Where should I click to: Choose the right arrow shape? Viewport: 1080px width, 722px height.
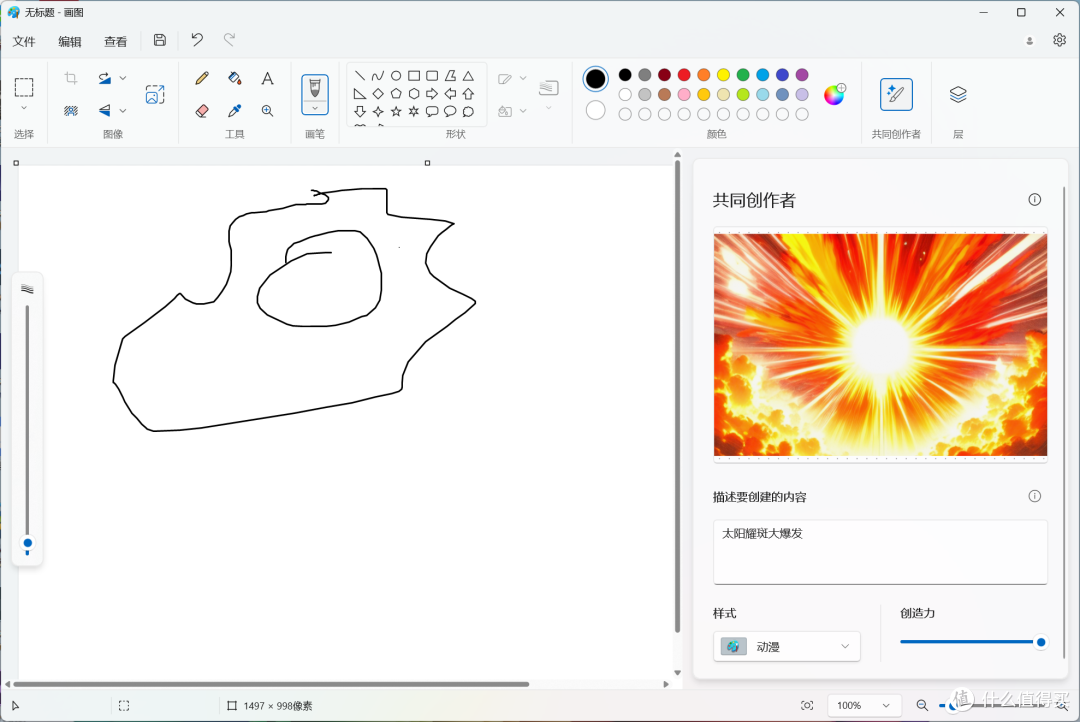pyautogui.click(x=432, y=94)
